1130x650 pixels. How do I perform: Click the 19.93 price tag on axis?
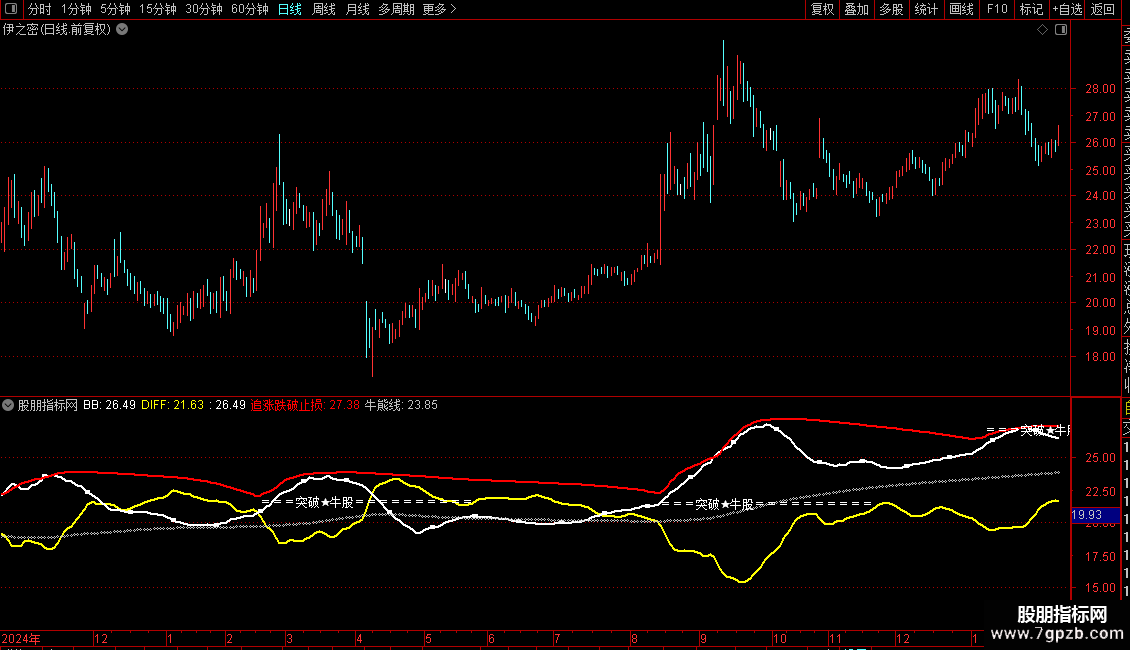(1095, 515)
